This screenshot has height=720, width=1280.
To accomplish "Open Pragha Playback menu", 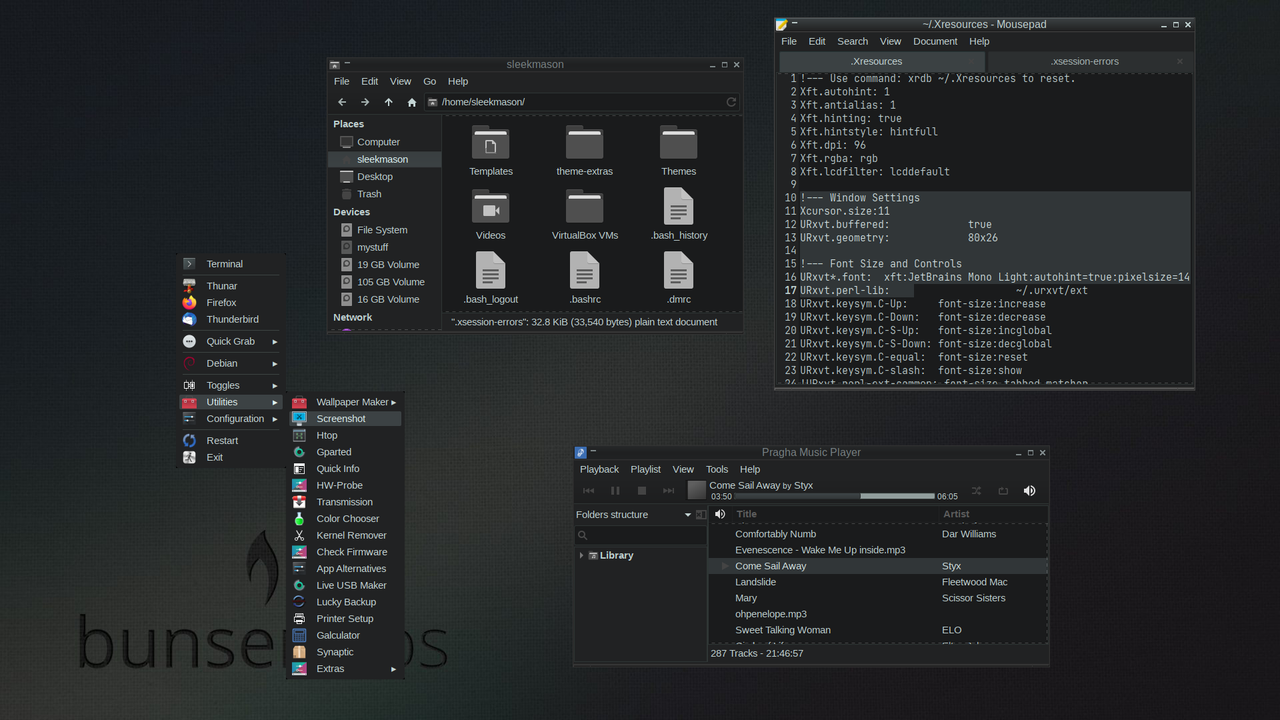I will coord(599,469).
